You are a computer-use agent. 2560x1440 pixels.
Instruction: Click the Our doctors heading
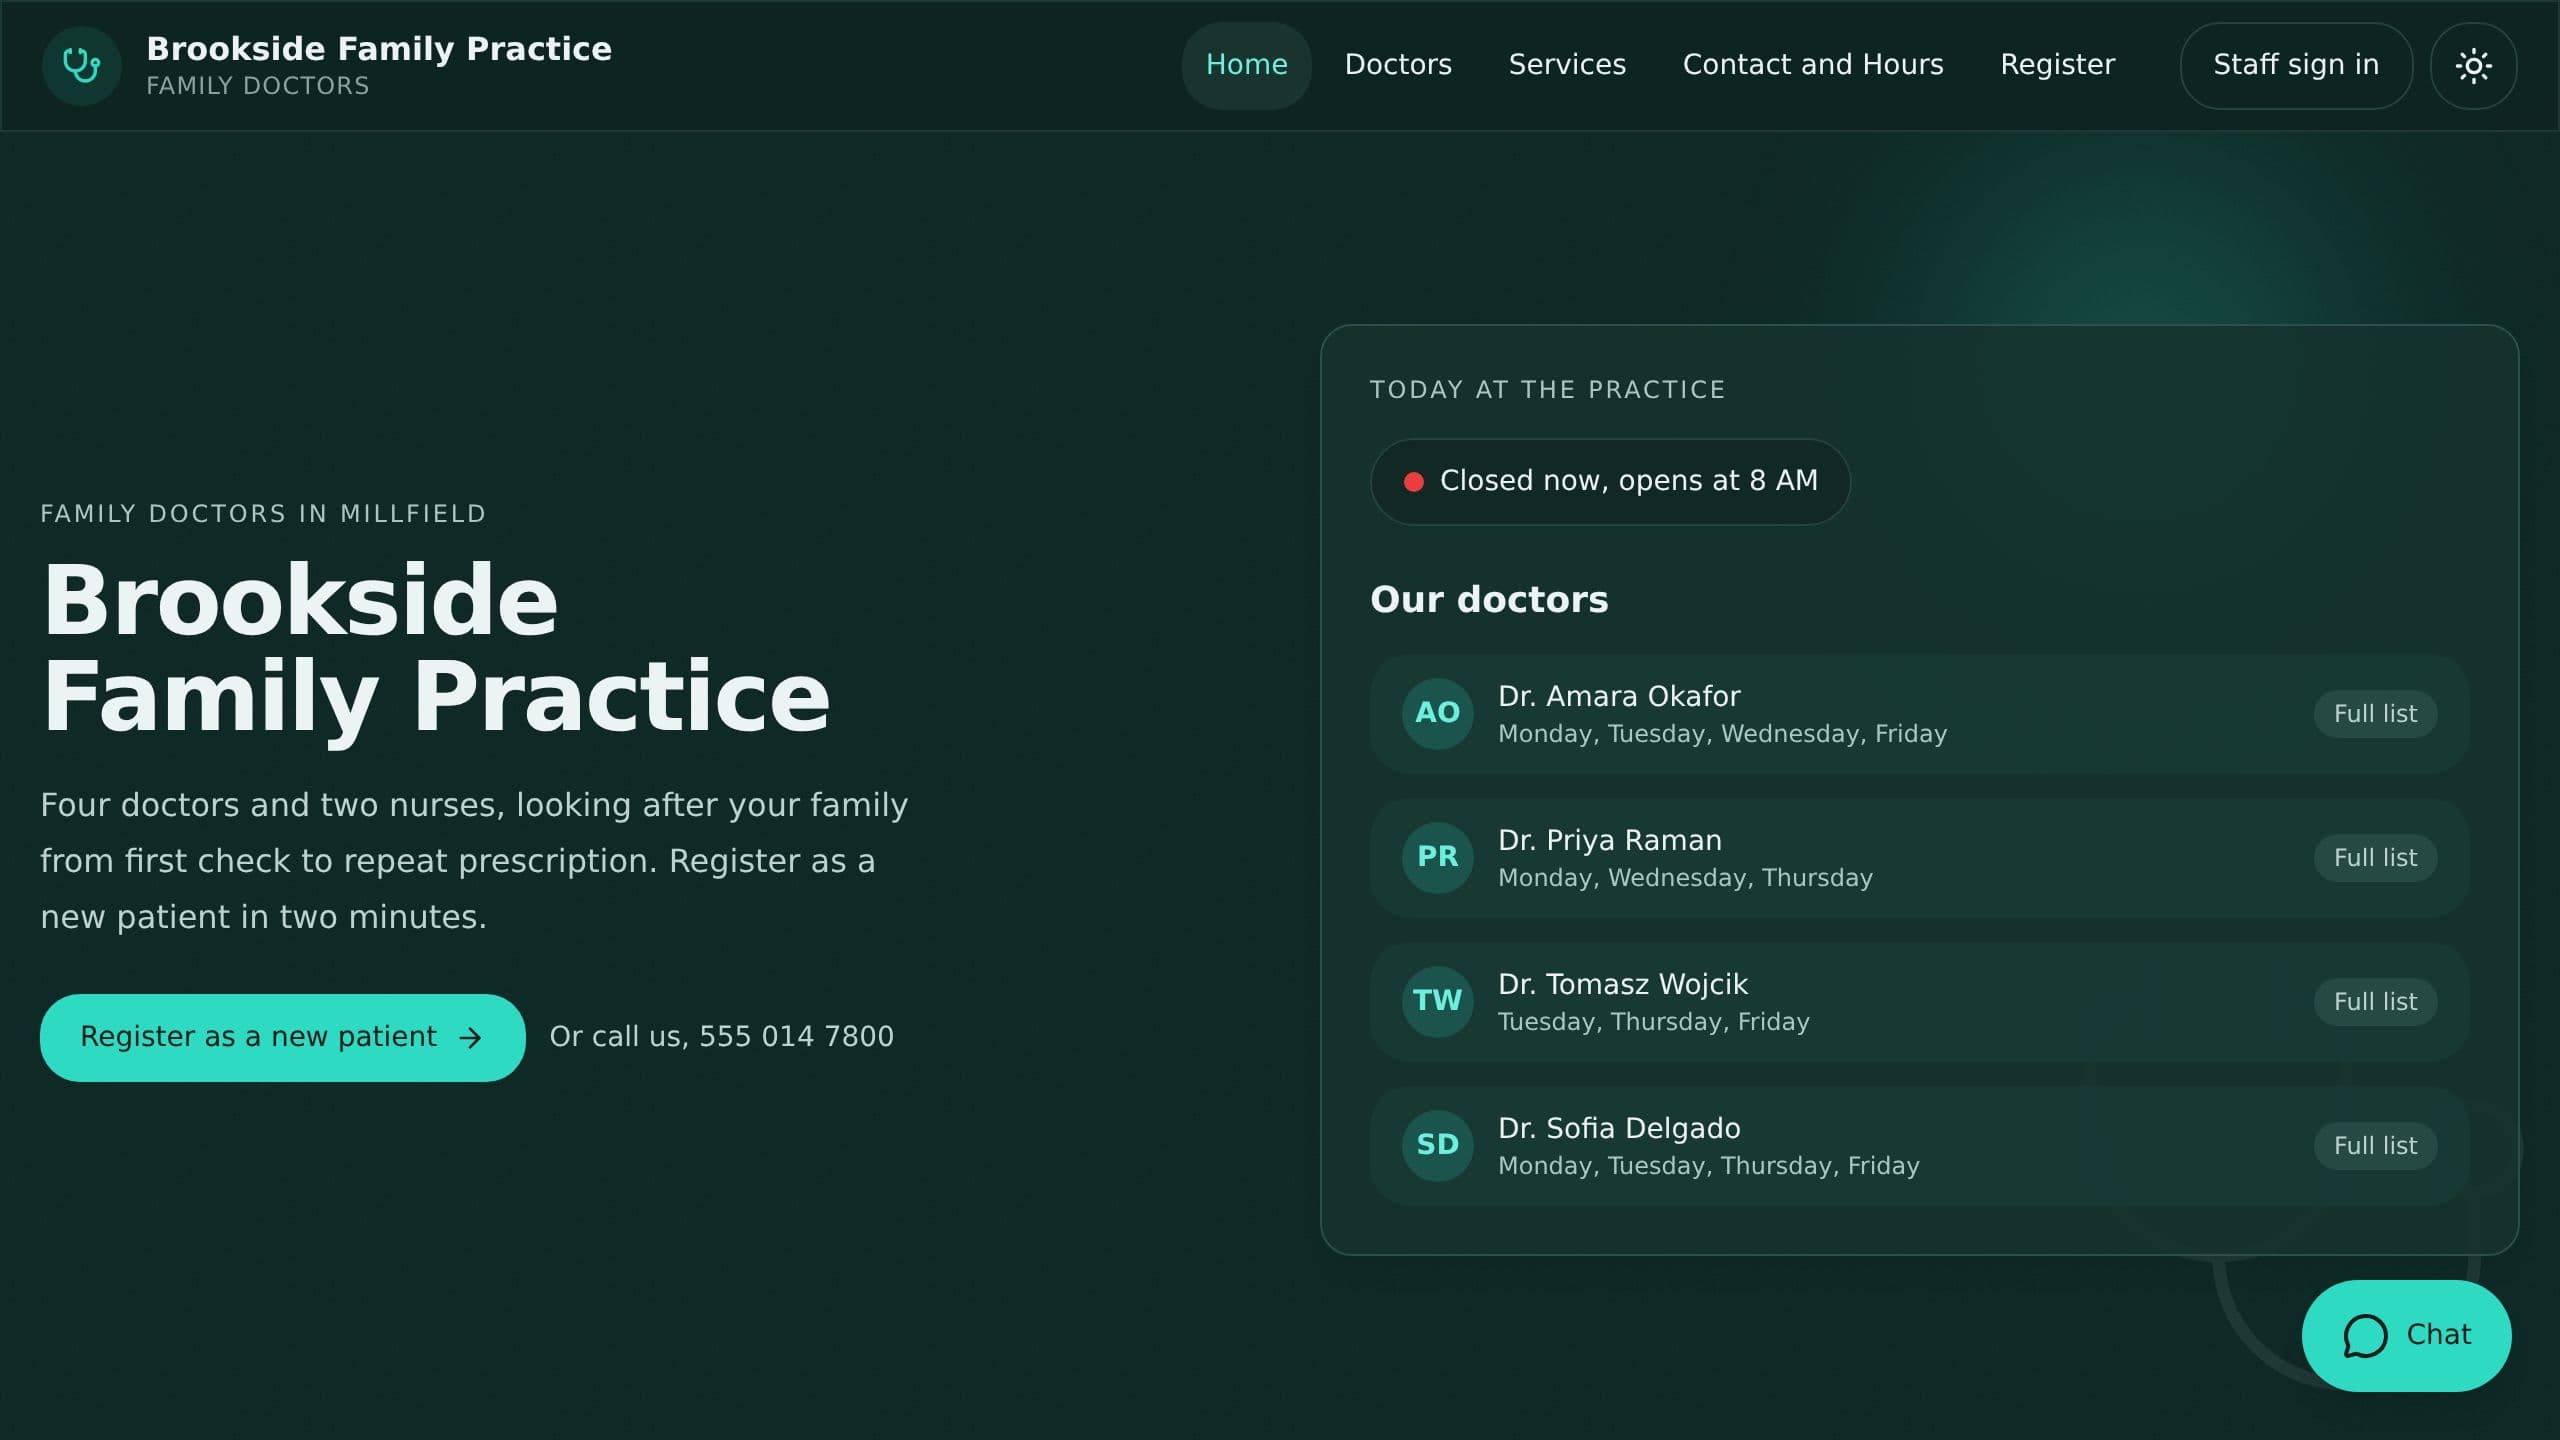coord(1489,599)
